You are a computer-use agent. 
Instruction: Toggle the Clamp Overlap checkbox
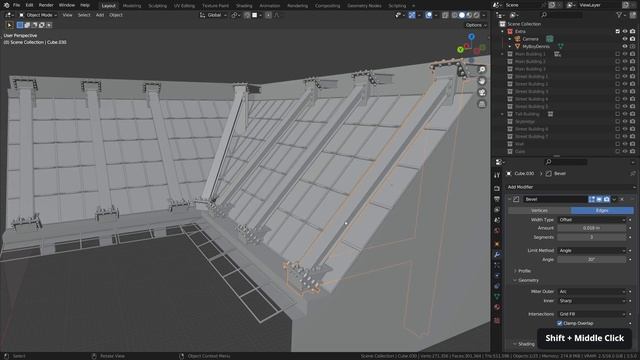[x=560, y=323]
